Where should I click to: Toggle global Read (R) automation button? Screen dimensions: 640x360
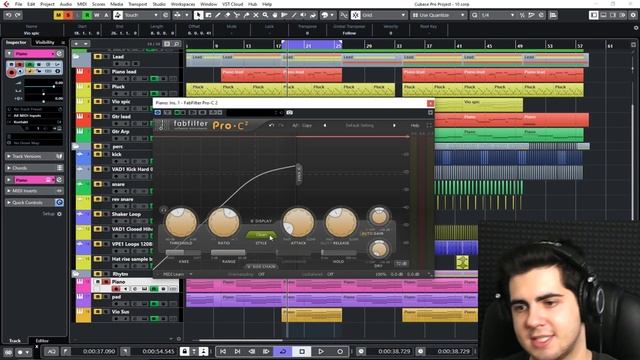tap(87, 15)
